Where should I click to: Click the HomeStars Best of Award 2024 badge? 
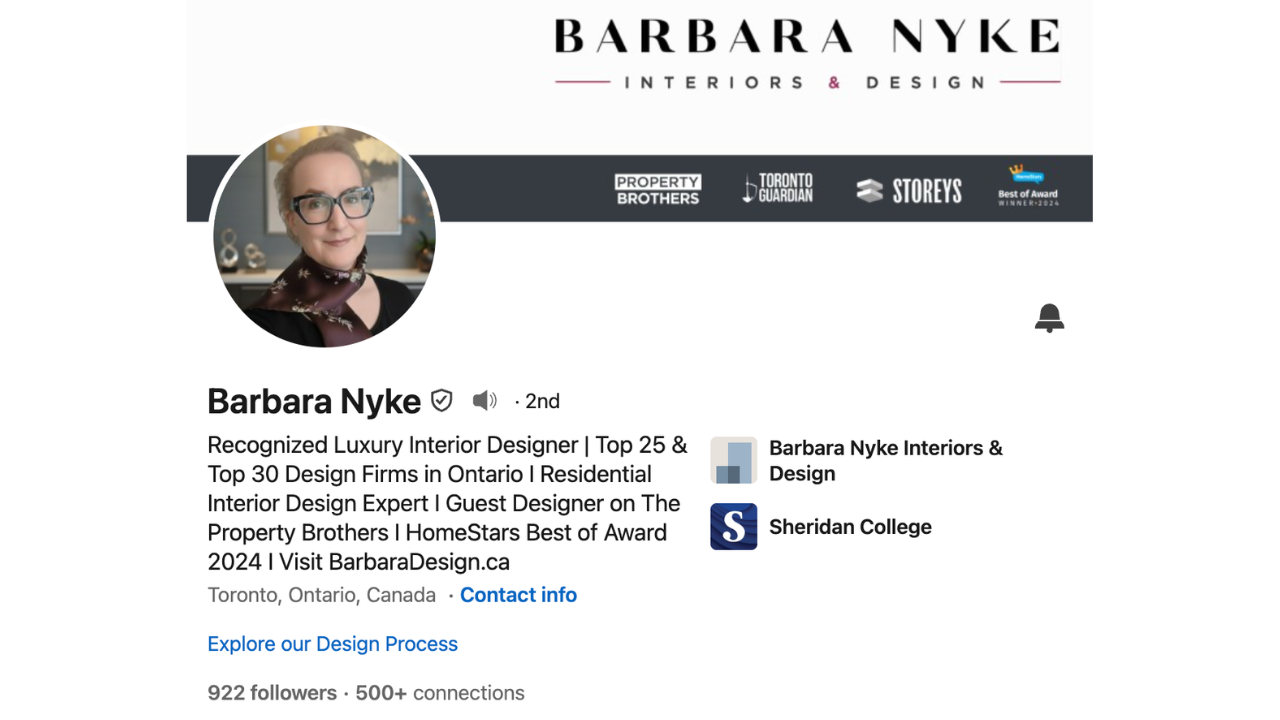tap(1026, 188)
